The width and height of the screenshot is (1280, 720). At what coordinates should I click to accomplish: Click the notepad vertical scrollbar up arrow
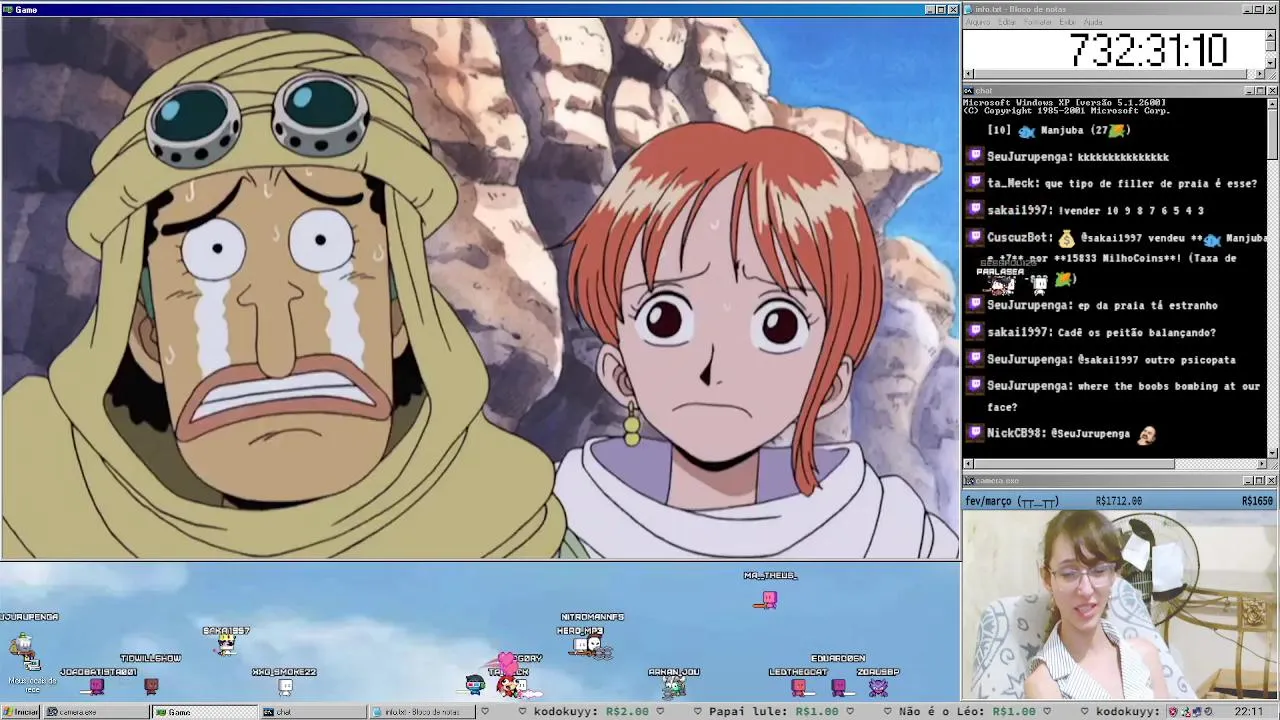1271,34
